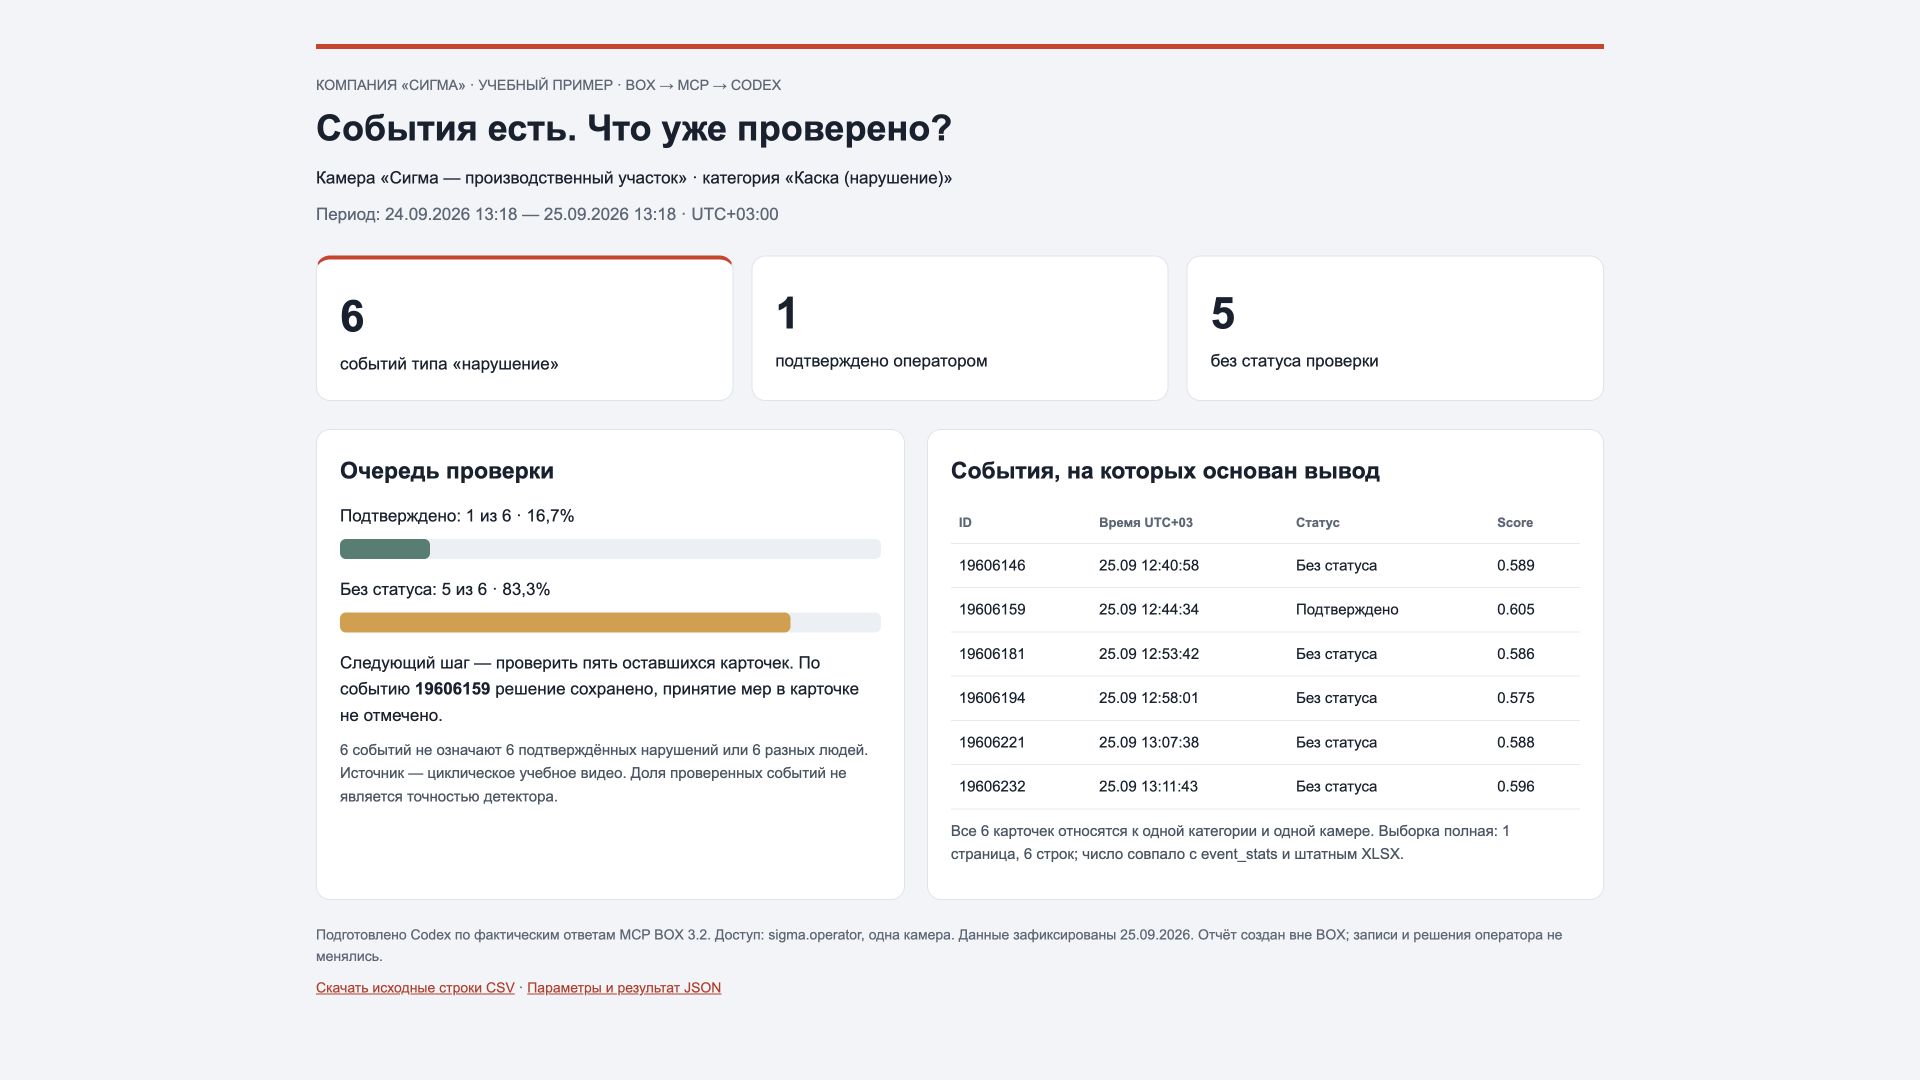
Task: Click score value 0.596
Action: [1516, 787]
